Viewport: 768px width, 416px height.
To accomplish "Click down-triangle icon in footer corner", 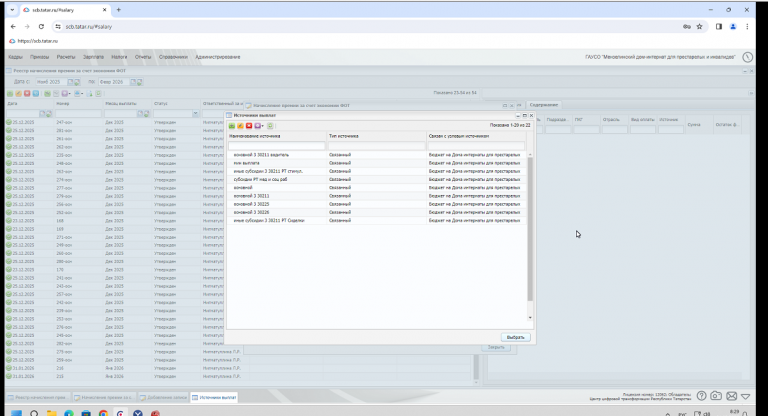I will click(745, 396).
